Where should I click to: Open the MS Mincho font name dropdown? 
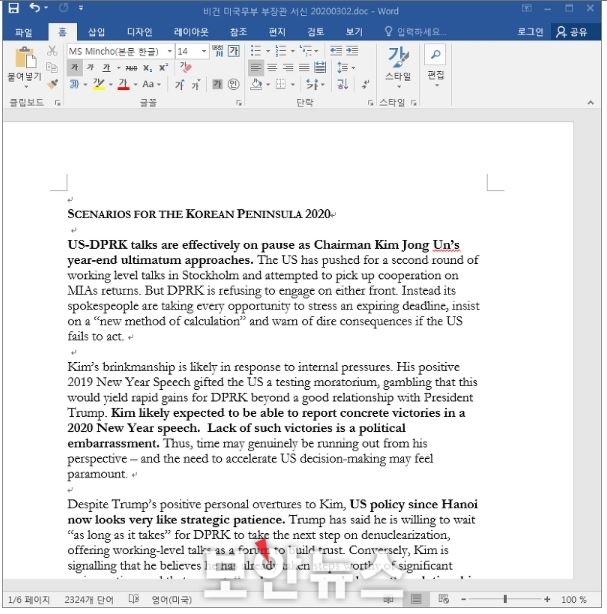pyautogui.click(x=170, y=51)
